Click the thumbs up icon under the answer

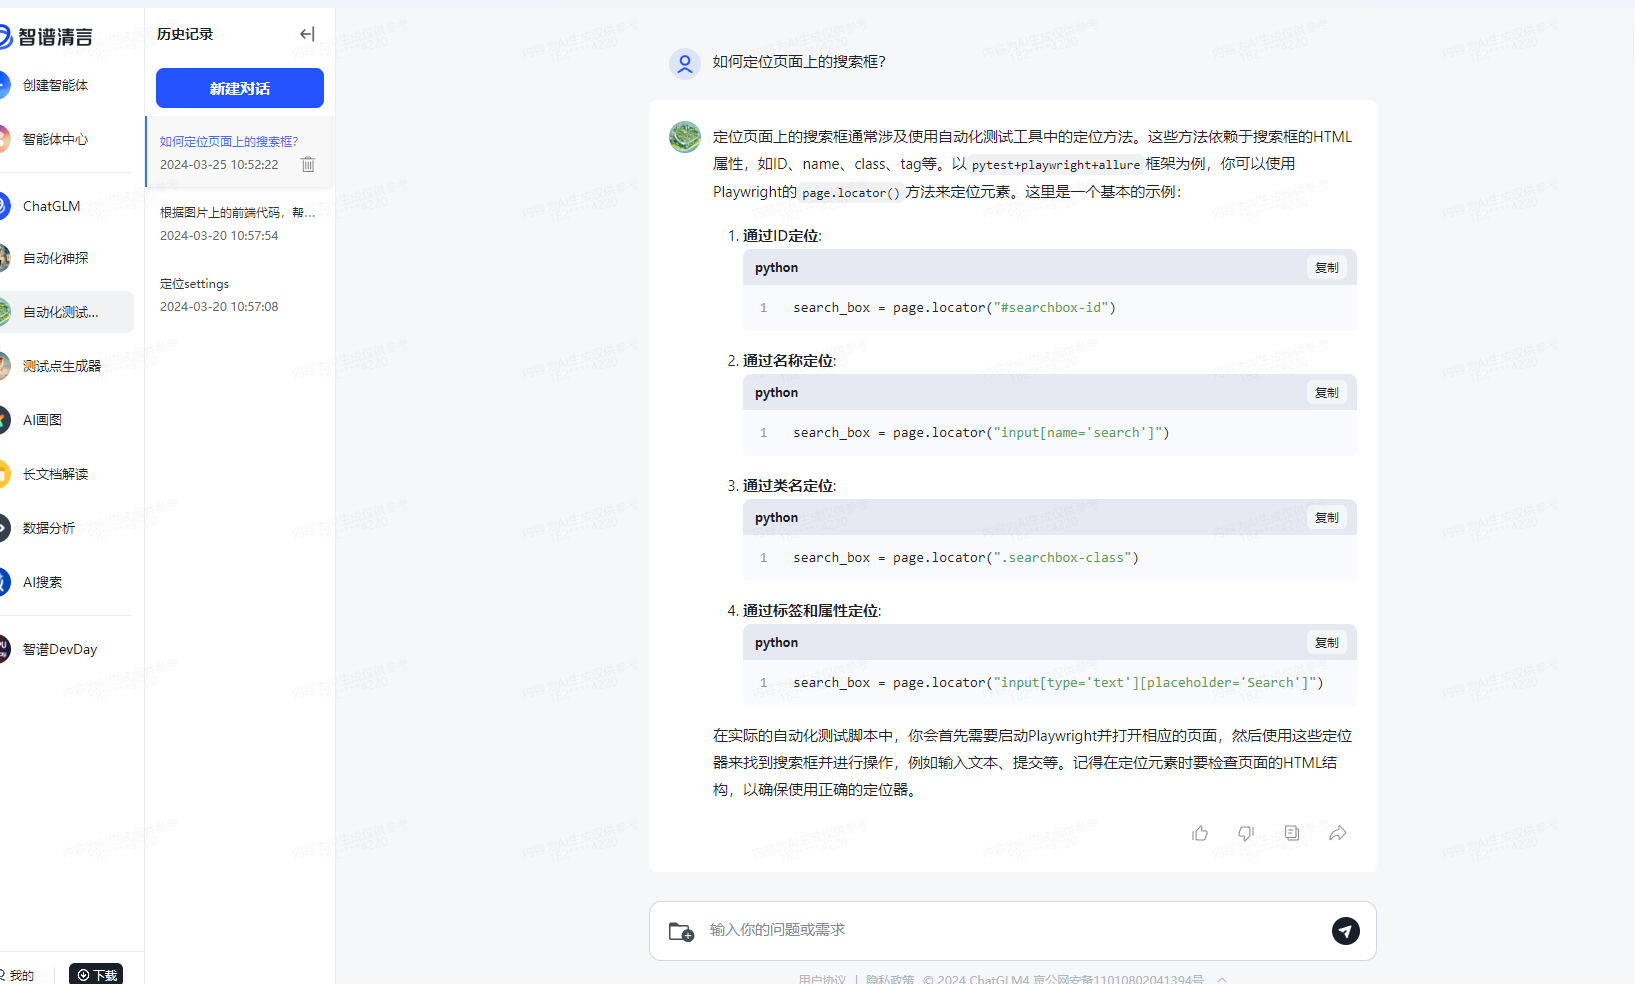coord(1200,833)
